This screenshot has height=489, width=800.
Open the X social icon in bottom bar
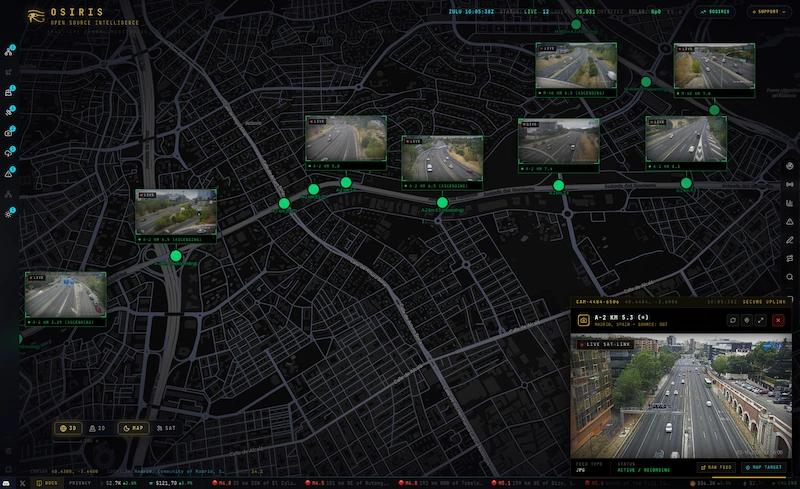click(x=22, y=483)
